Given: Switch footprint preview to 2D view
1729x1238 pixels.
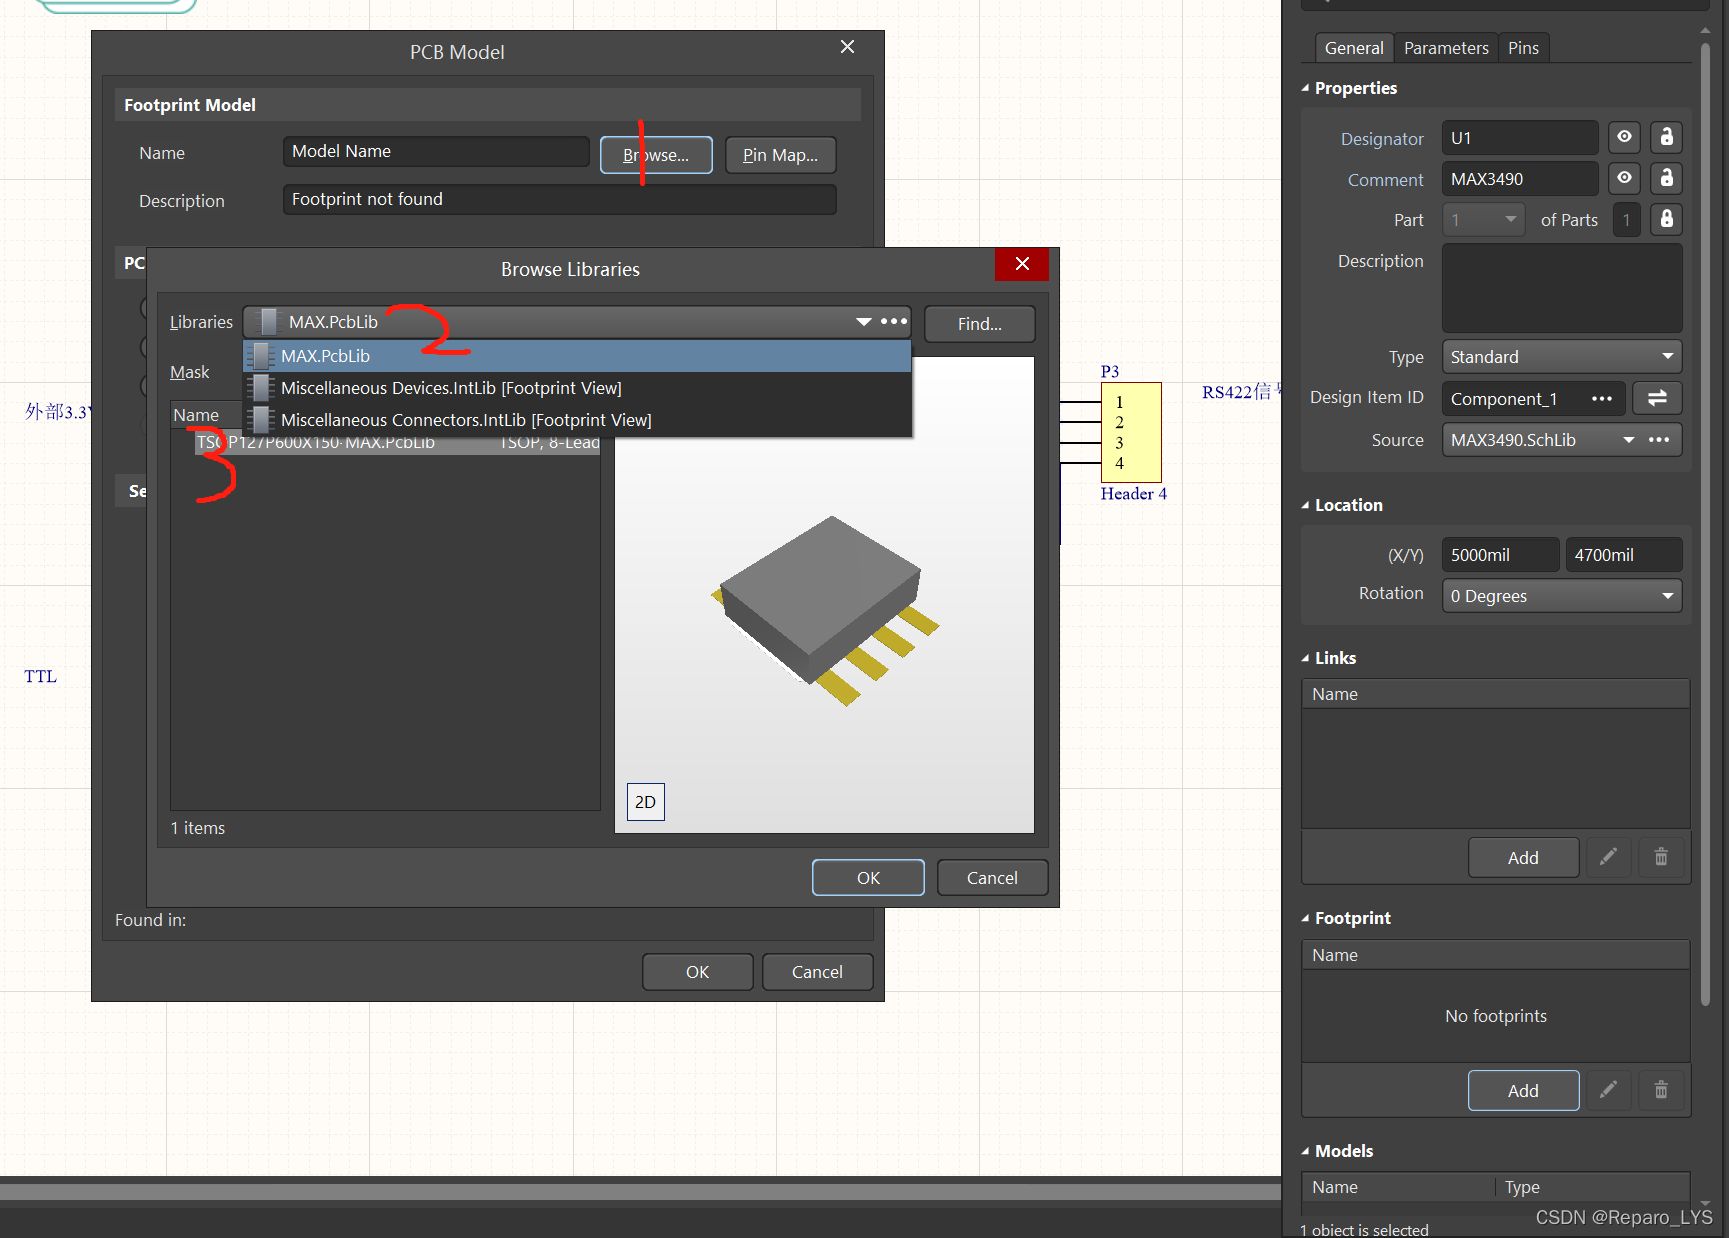Looking at the screenshot, I should tap(645, 802).
